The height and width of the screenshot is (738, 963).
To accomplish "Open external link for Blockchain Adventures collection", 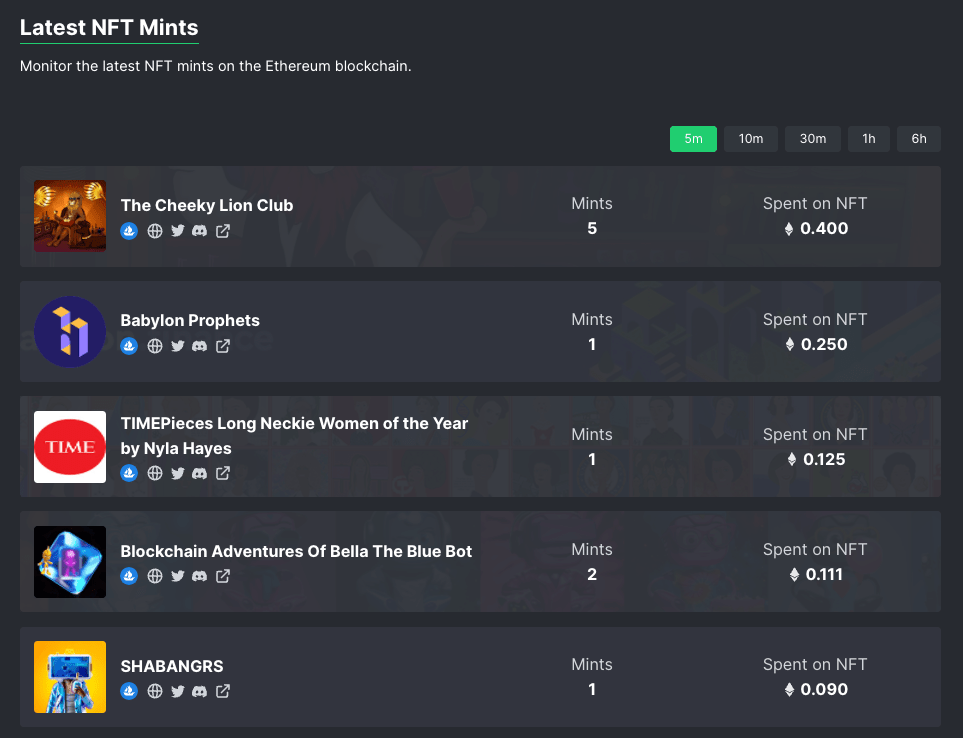I will pyautogui.click(x=222, y=576).
